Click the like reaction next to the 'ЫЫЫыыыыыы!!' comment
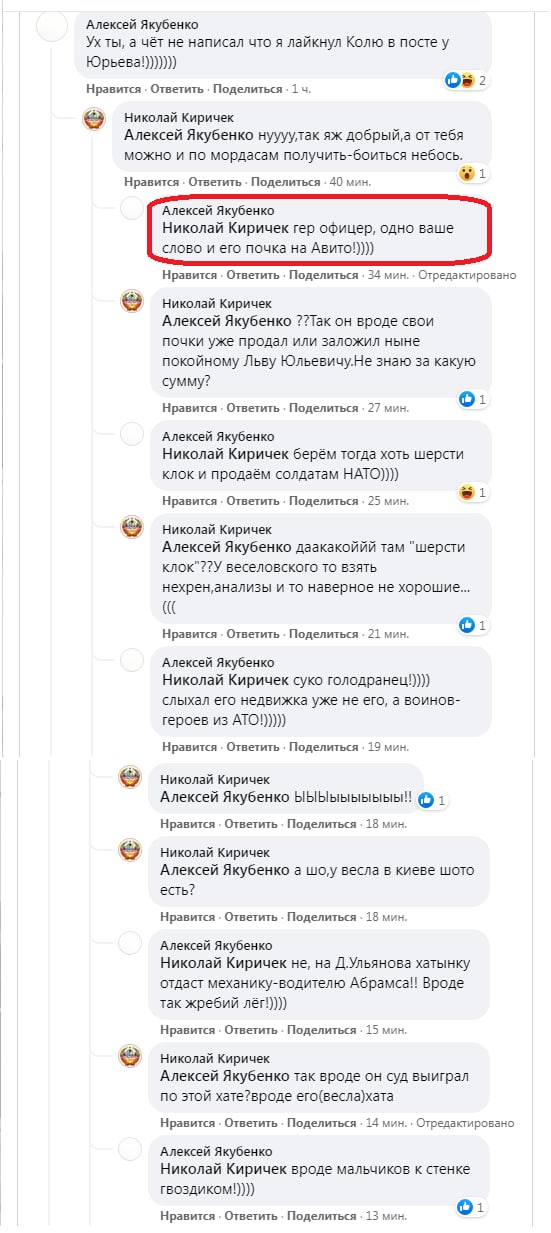Viewport: 551px width, 1233px height. pos(426,800)
